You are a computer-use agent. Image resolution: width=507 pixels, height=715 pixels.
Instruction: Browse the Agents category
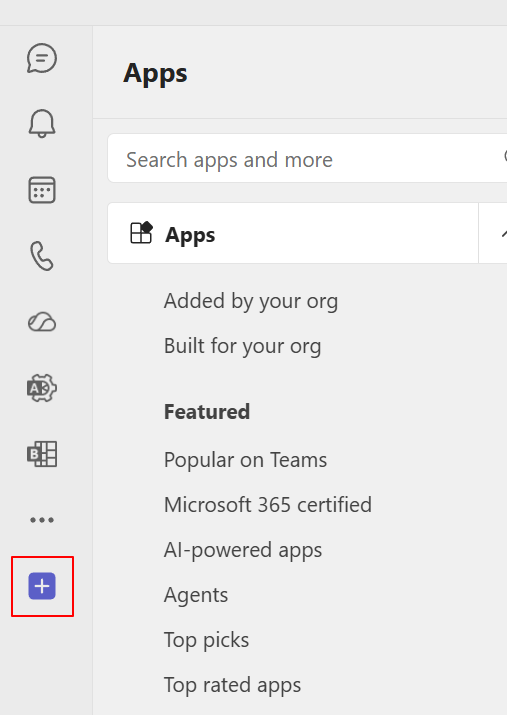click(x=196, y=595)
